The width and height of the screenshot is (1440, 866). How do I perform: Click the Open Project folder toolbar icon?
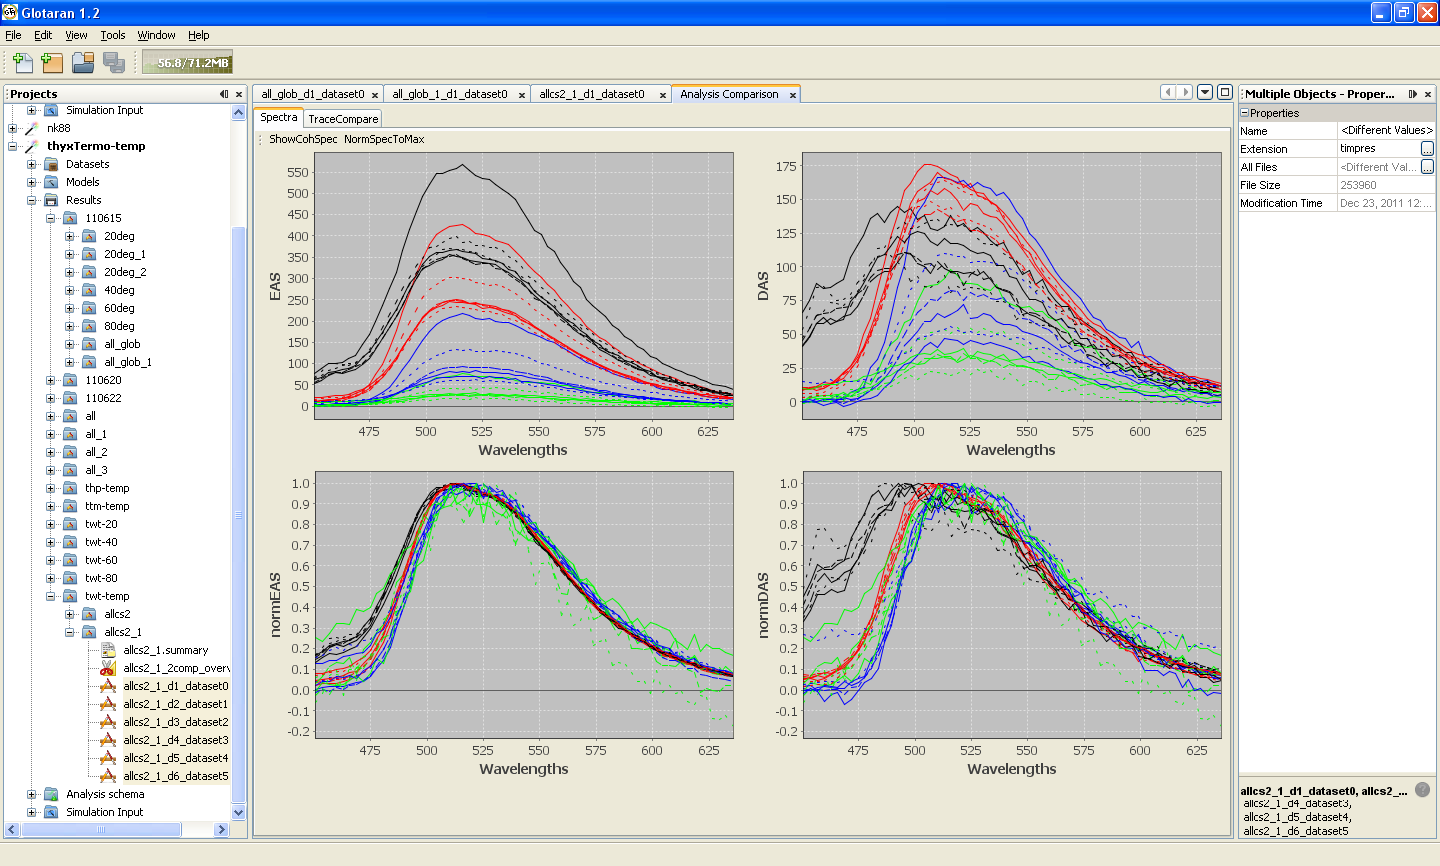(83, 62)
